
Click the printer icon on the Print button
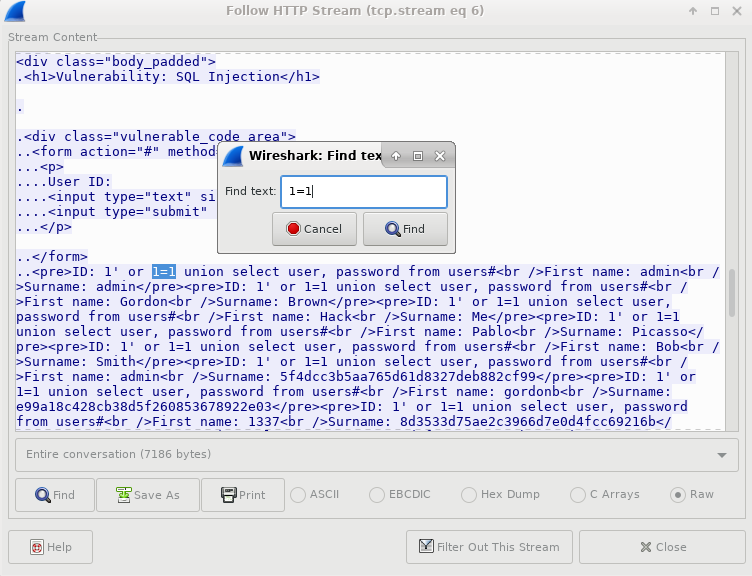pyautogui.click(x=229, y=495)
